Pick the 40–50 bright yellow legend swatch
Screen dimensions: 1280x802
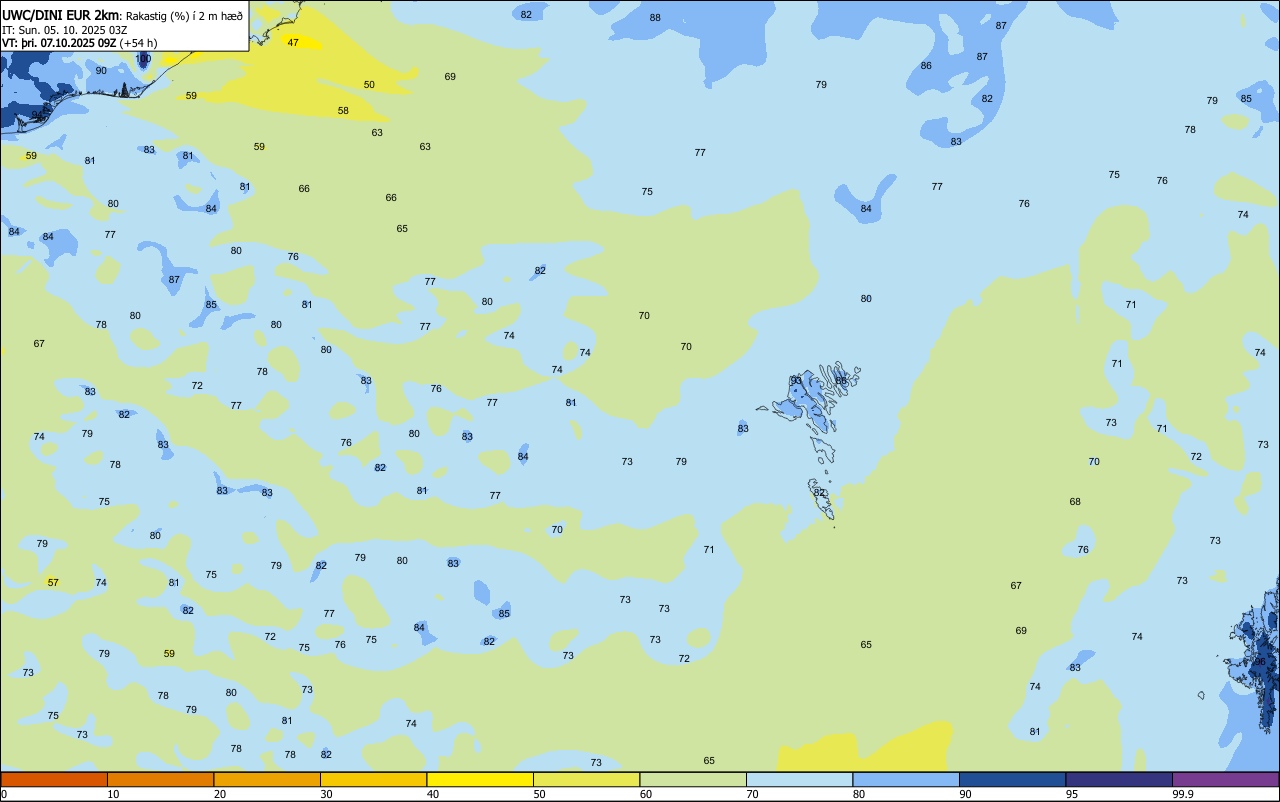[480, 779]
